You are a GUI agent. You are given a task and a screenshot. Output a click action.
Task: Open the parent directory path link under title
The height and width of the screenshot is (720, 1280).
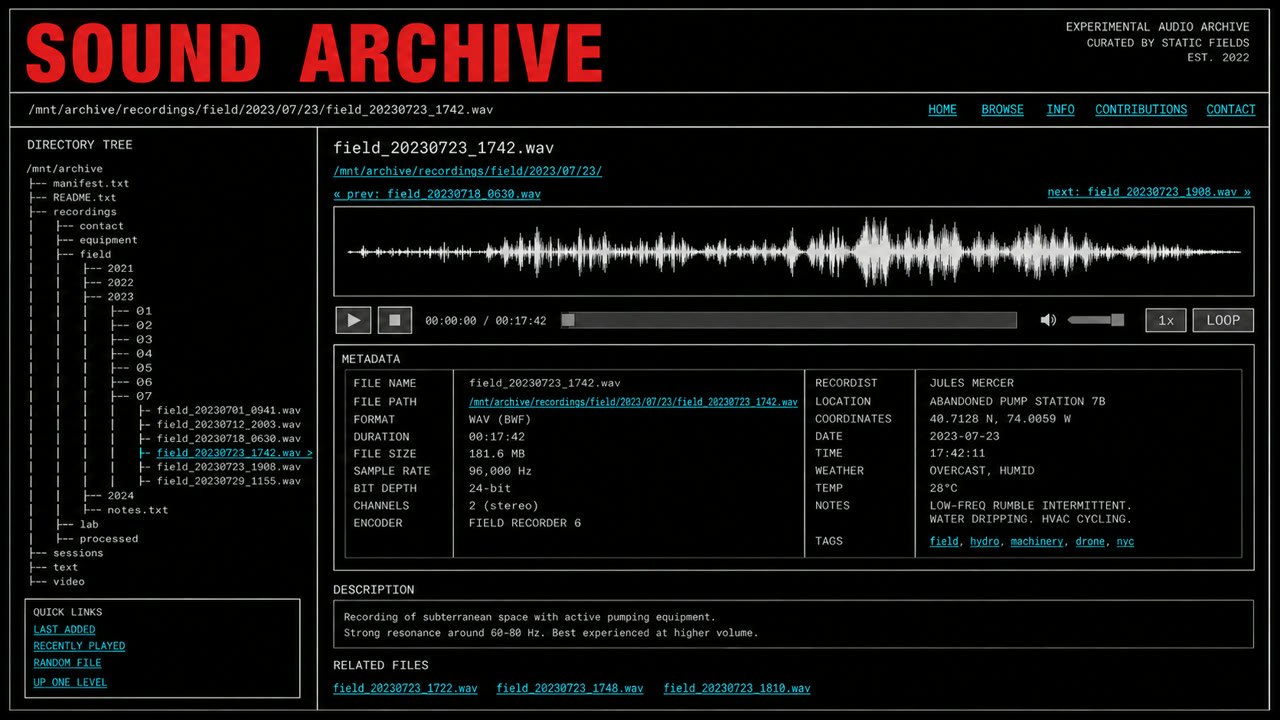(x=468, y=171)
